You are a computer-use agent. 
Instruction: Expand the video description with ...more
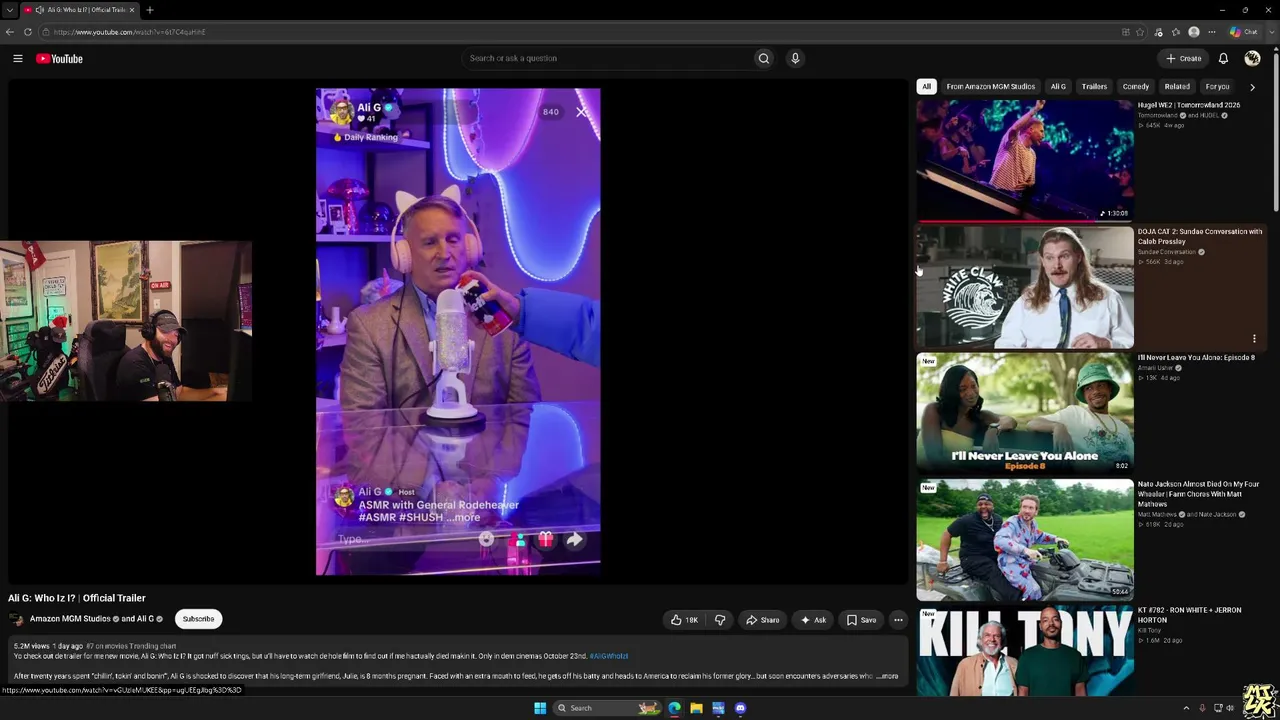(887, 676)
